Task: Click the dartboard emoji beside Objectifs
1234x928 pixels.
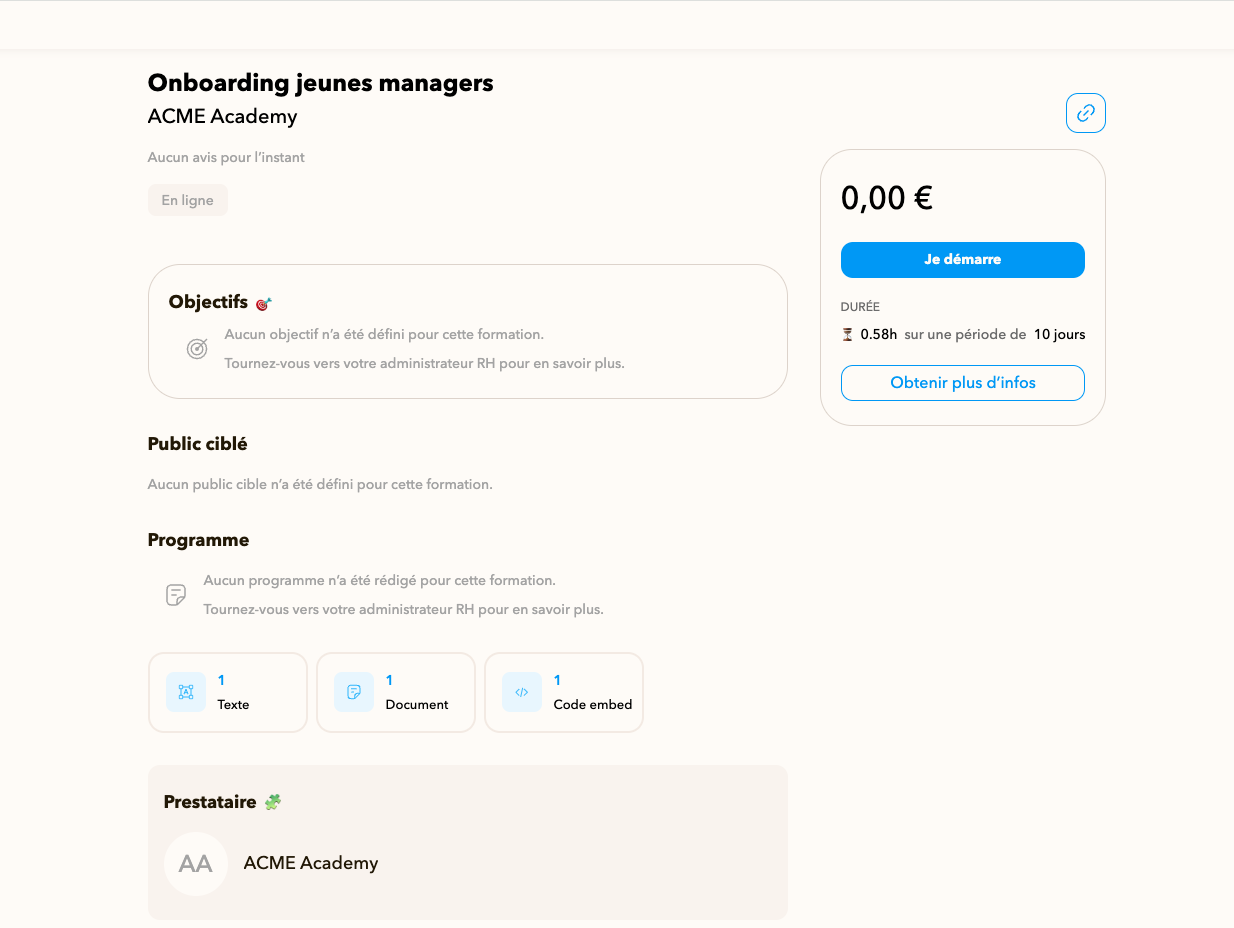Action: (x=263, y=303)
